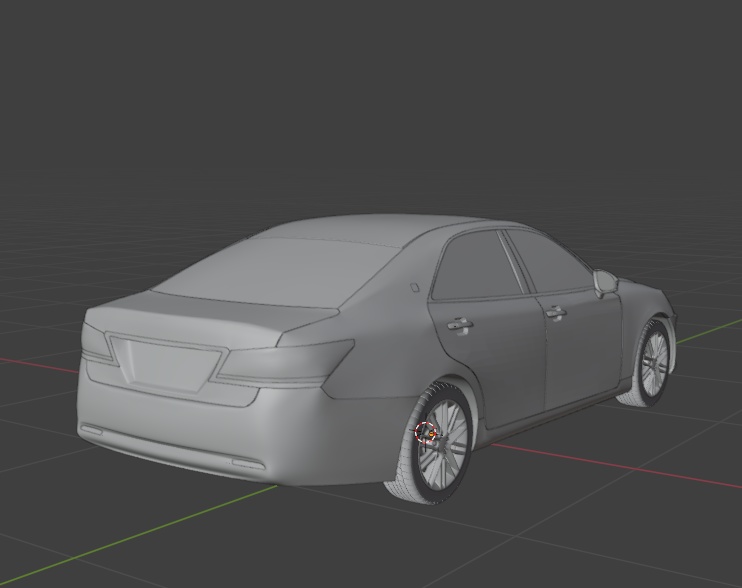Select the car's rear wheel

click(438, 445)
